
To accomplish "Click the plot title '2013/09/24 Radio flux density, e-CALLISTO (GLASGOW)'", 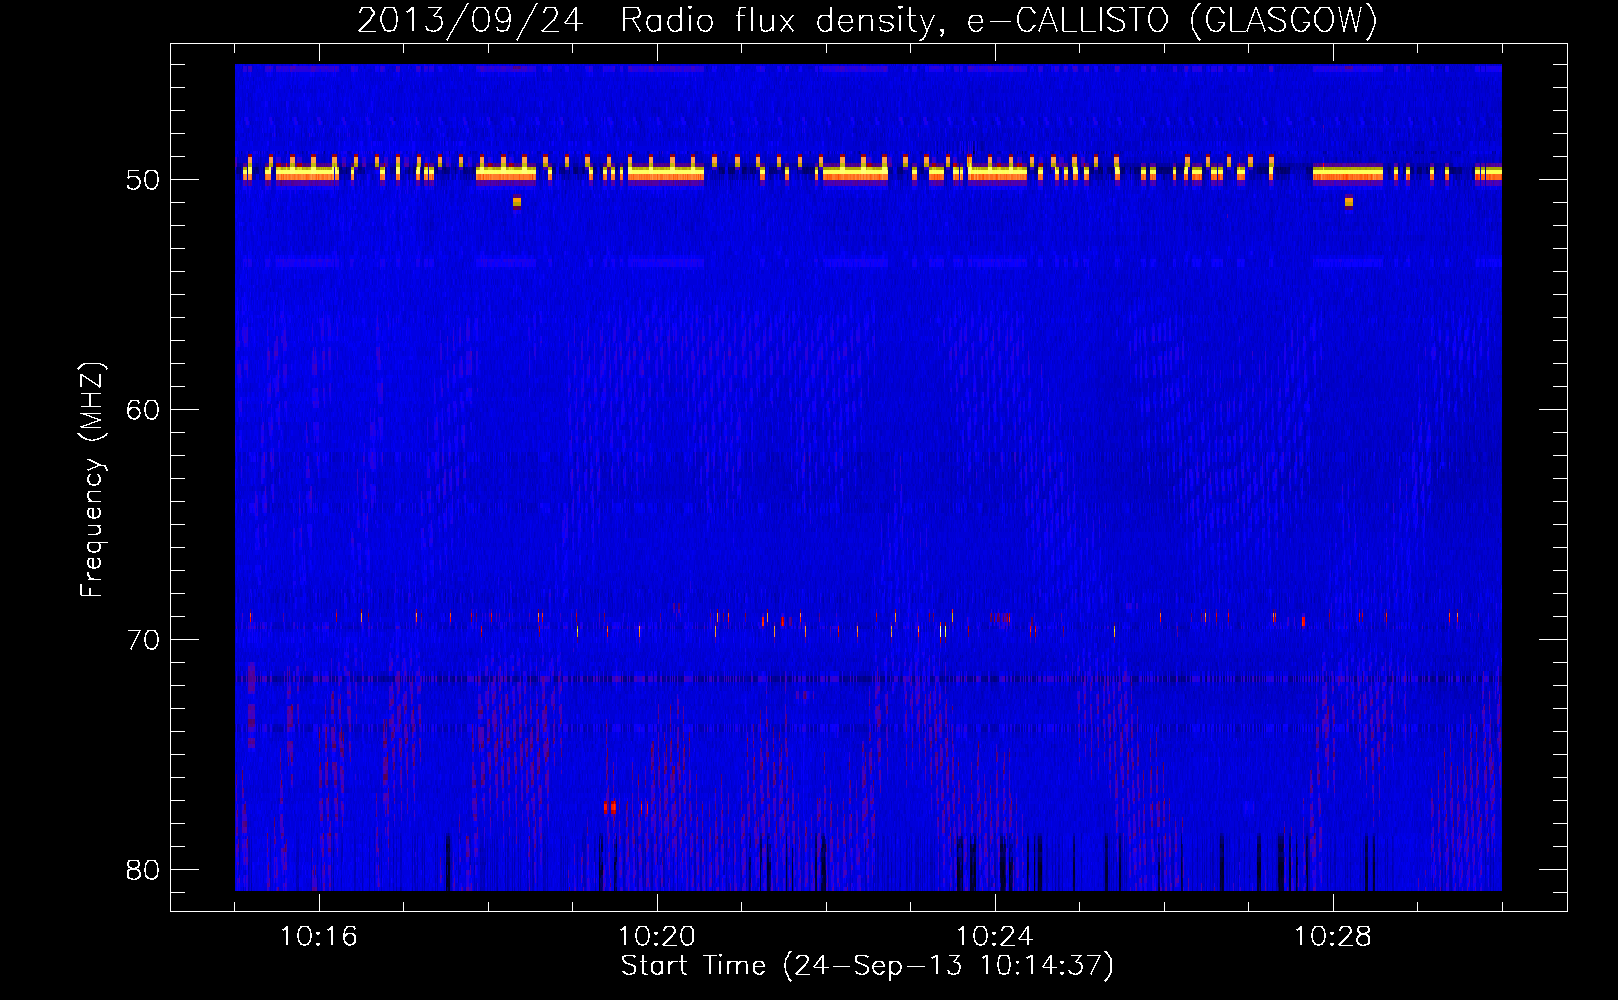I will (867, 20).
